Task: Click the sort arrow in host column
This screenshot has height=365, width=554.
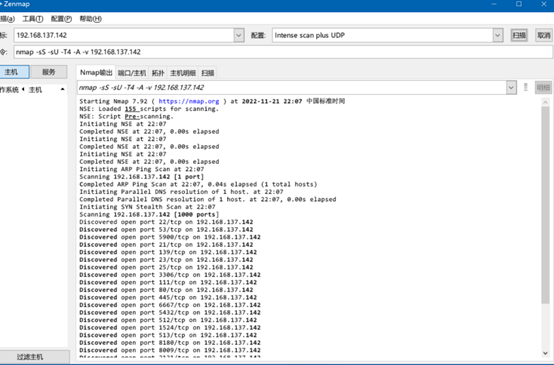Action: (63, 89)
